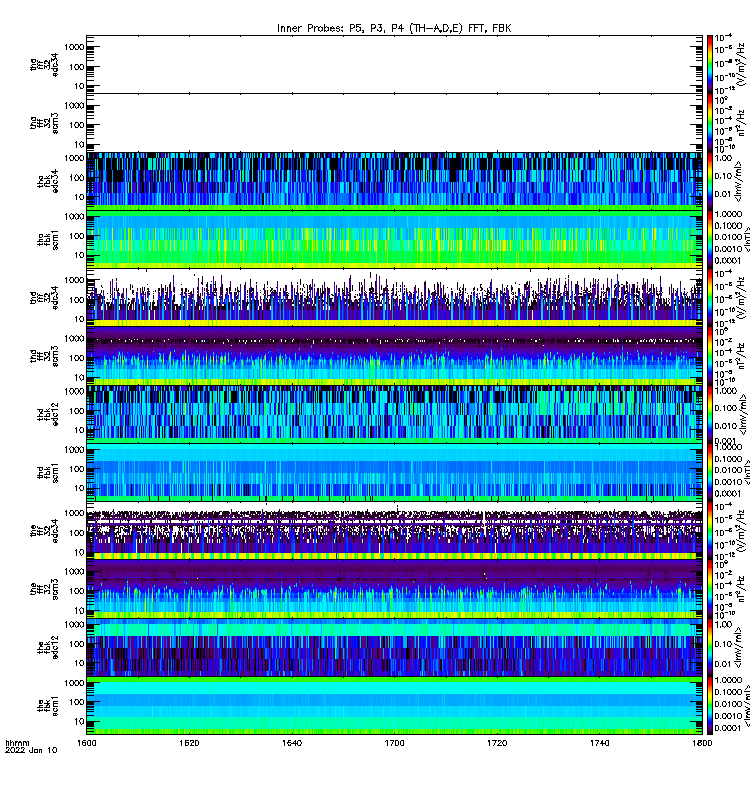Screen dimensions: 750x800
Task: Click the thd fbk scm1 spectrogram panel
Action: (x=394, y=473)
